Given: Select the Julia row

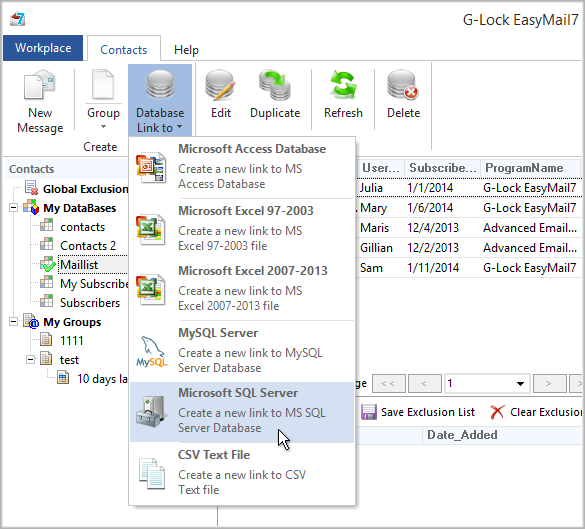Looking at the screenshot, I should (469, 188).
